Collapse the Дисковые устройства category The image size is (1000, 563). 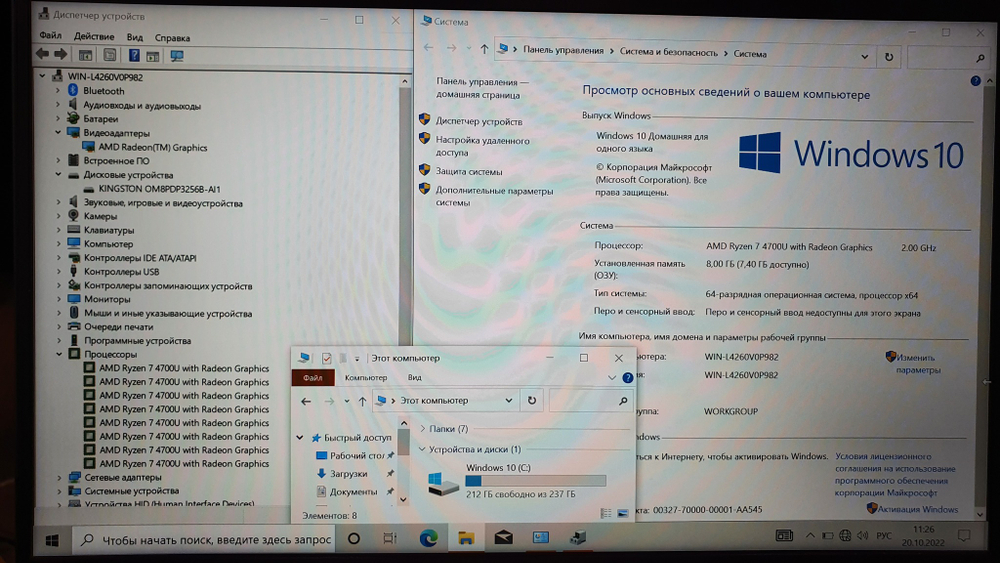pos(57,174)
